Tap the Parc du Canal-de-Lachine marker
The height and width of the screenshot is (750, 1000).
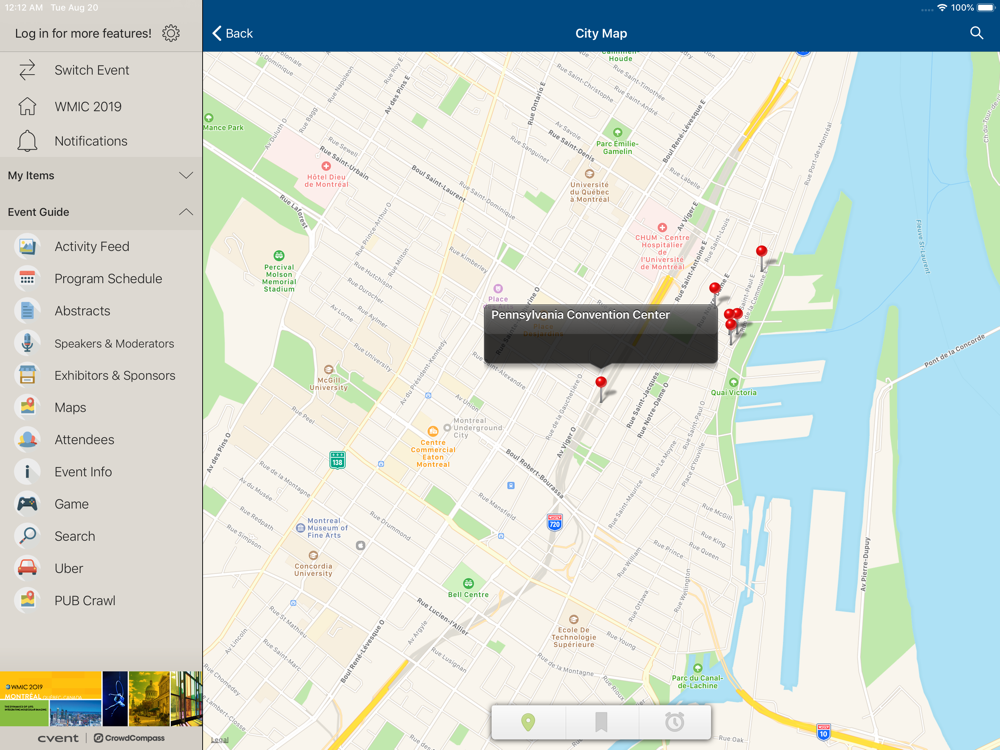pos(697,668)
